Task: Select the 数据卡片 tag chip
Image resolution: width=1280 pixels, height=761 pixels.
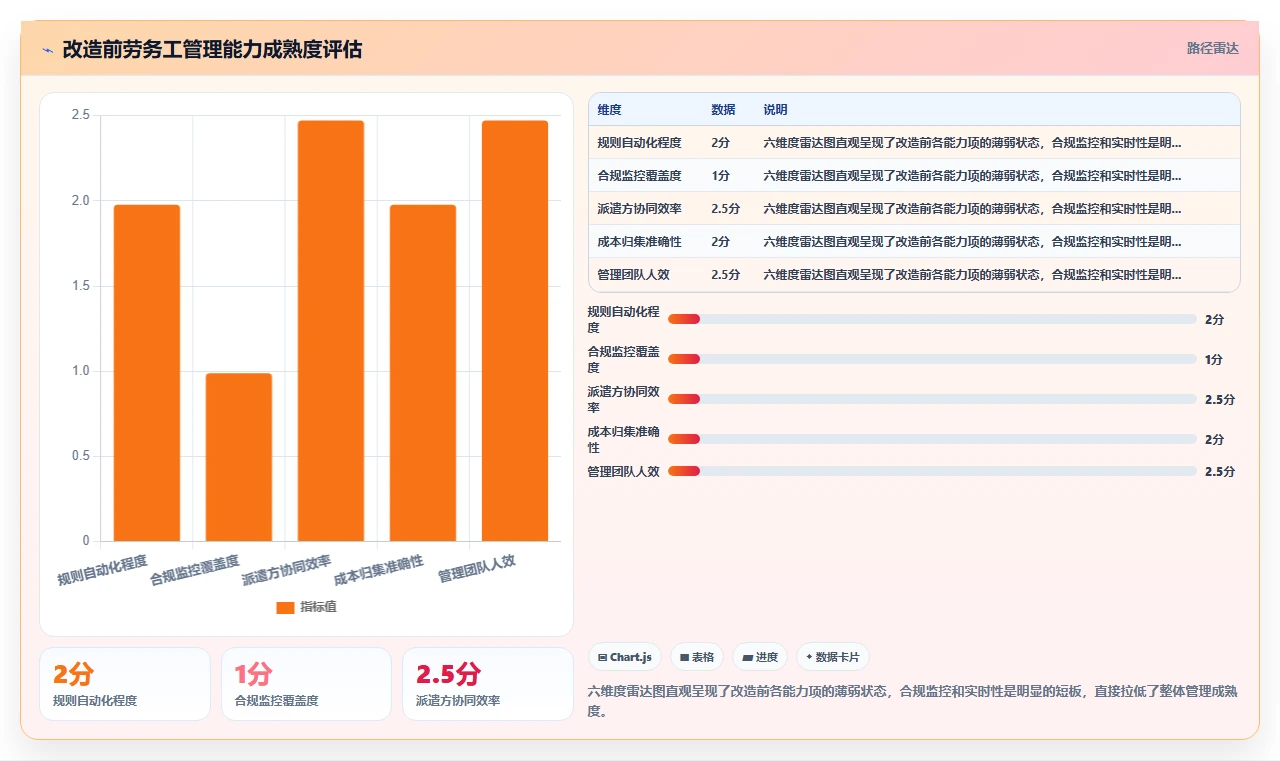Action: pos(833,657)
